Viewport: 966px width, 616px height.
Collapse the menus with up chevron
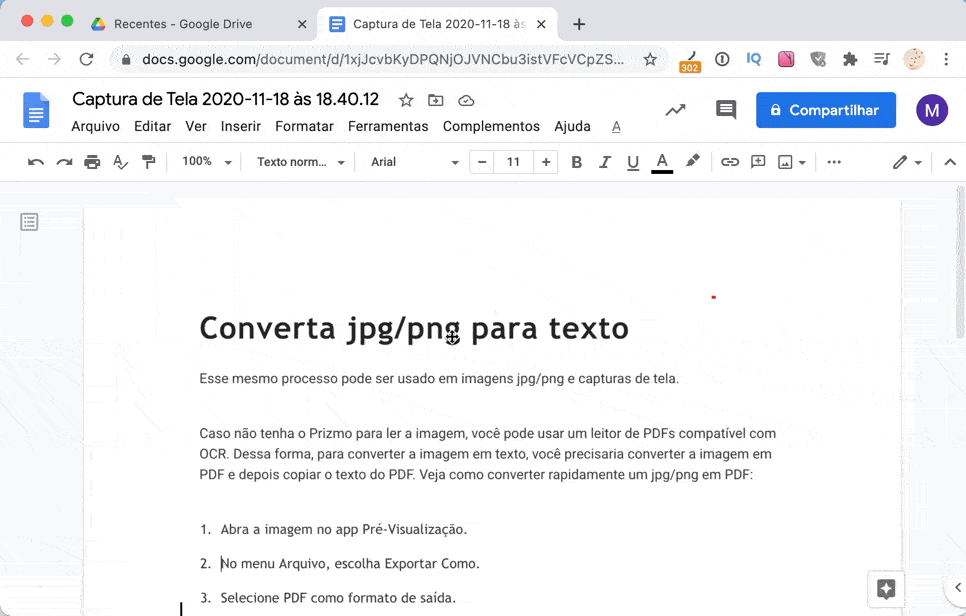click(x=950, y=162)
